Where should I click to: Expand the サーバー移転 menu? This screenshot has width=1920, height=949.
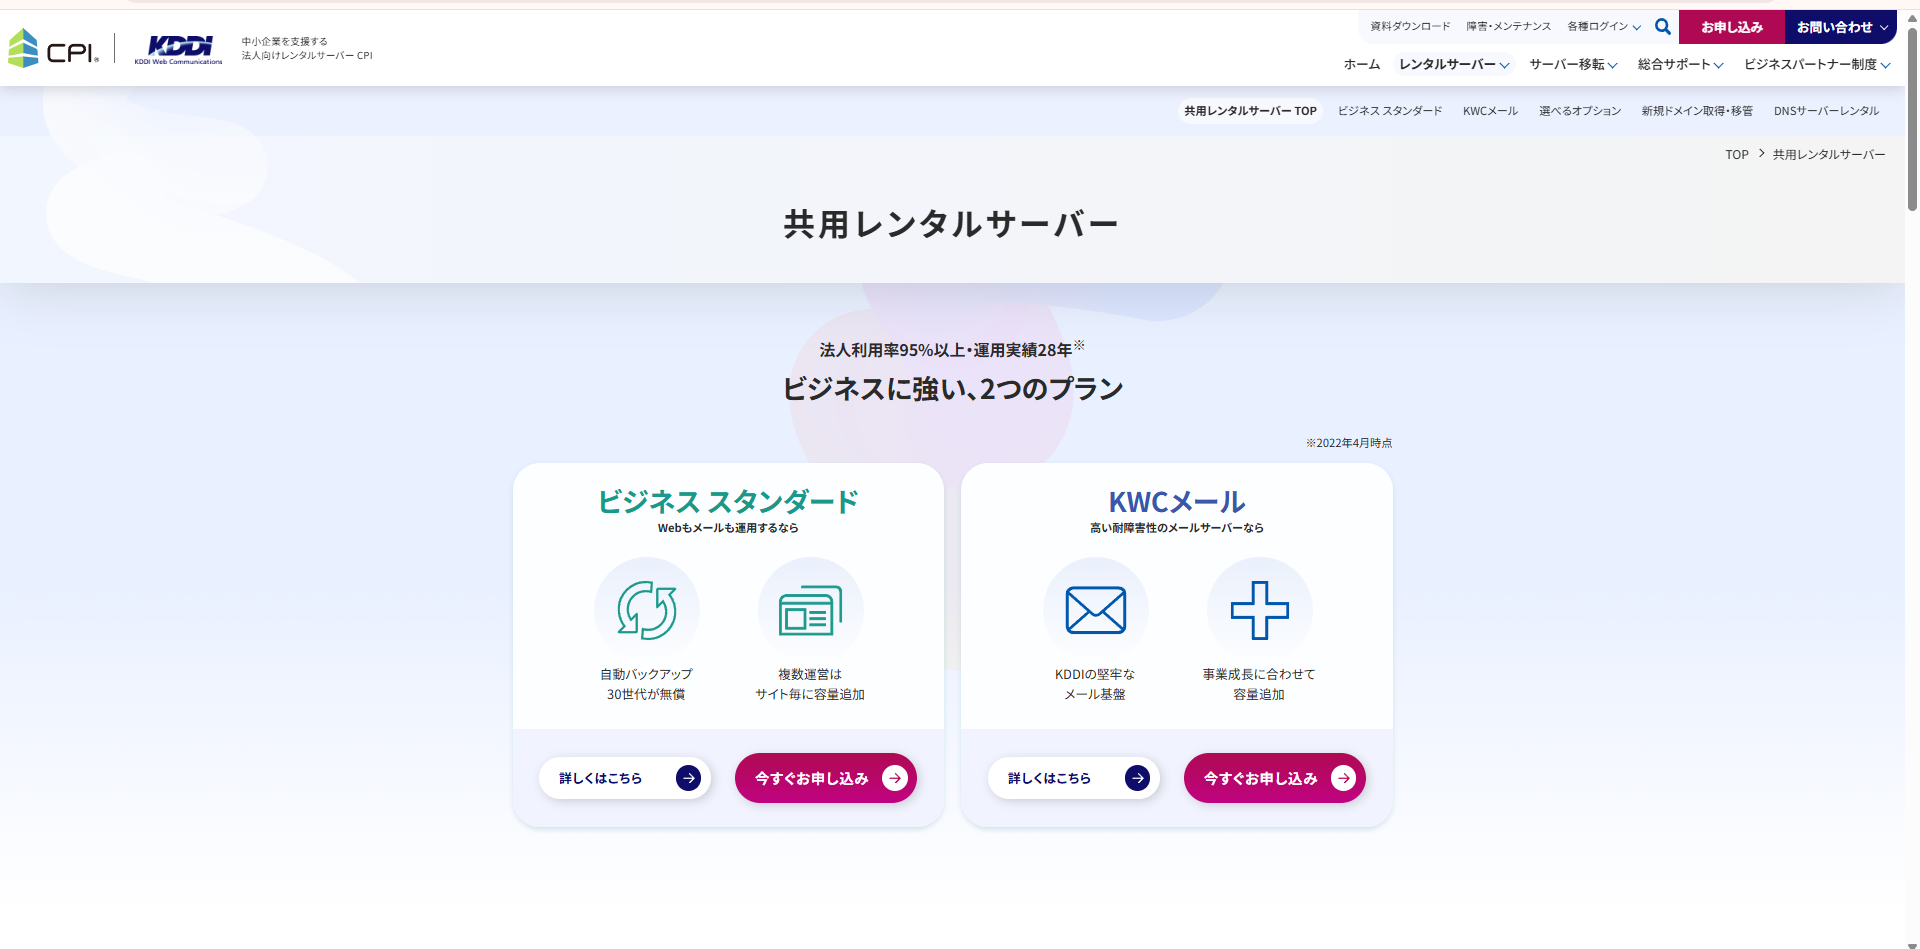1573,64
